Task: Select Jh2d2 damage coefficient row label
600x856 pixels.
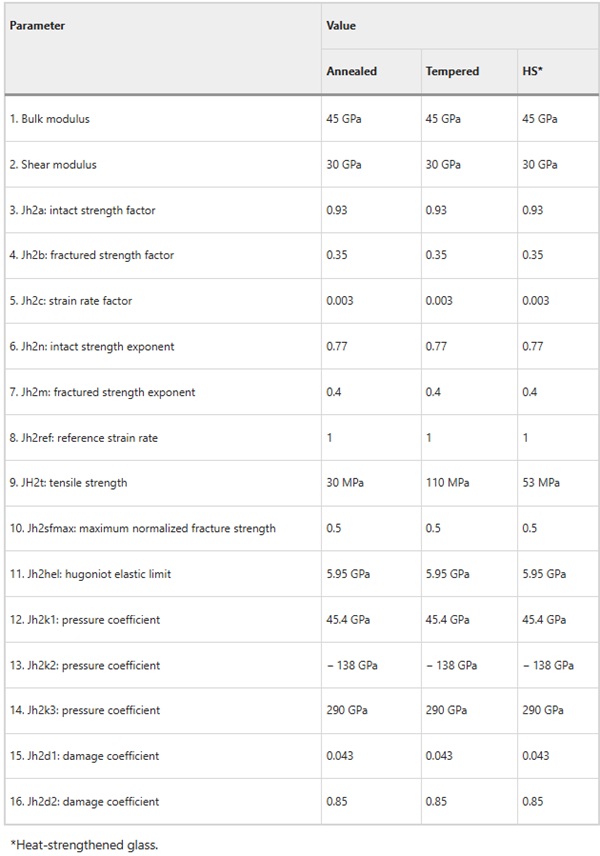Action: pos(85,802)
